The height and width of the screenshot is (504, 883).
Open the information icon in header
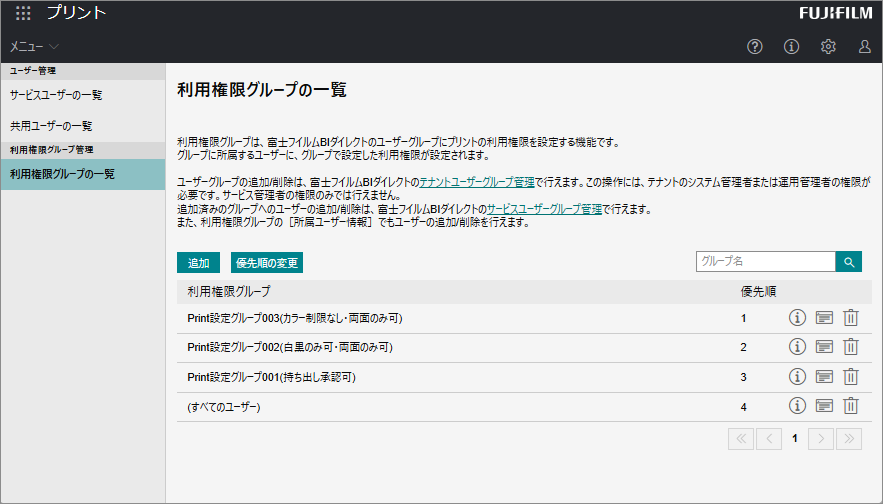tap(791, 47)
